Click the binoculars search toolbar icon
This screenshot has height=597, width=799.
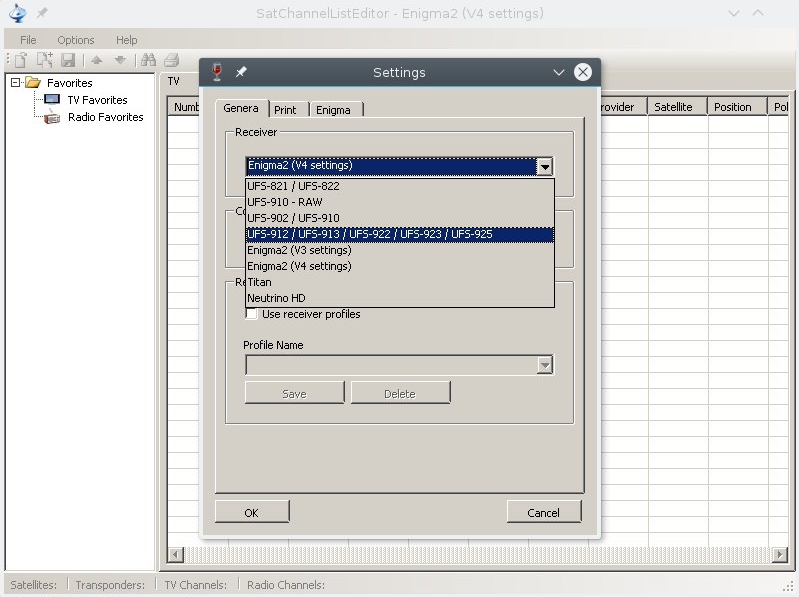pos(149,60)
